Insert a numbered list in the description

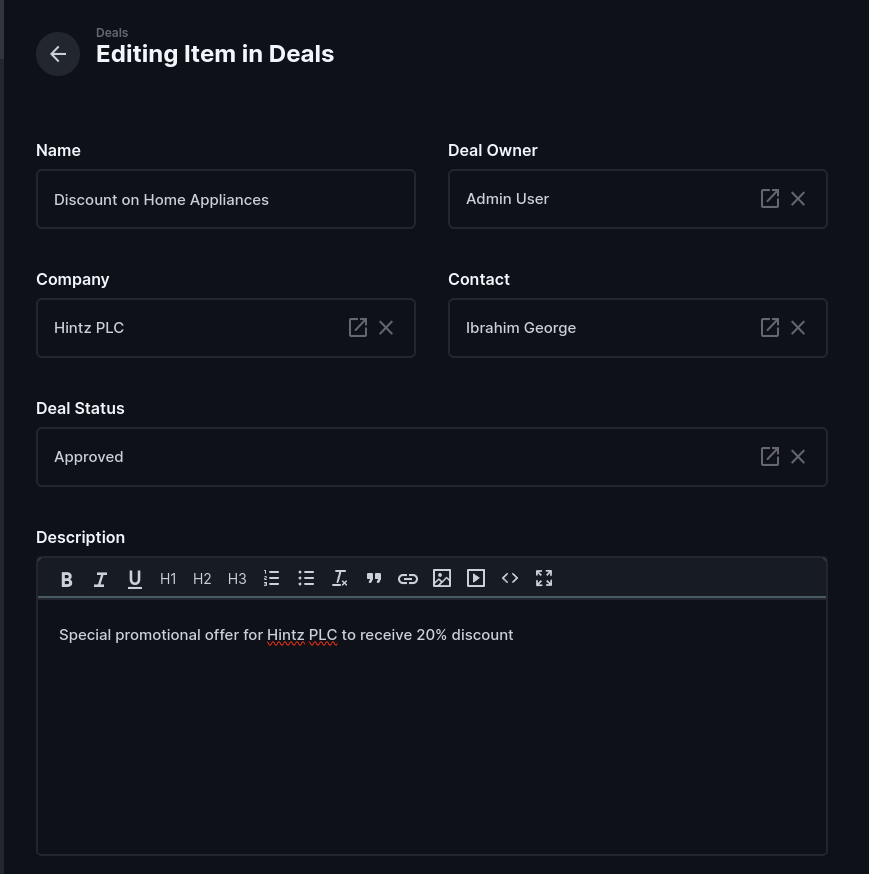pyautogui.click(x=271, y=578)
